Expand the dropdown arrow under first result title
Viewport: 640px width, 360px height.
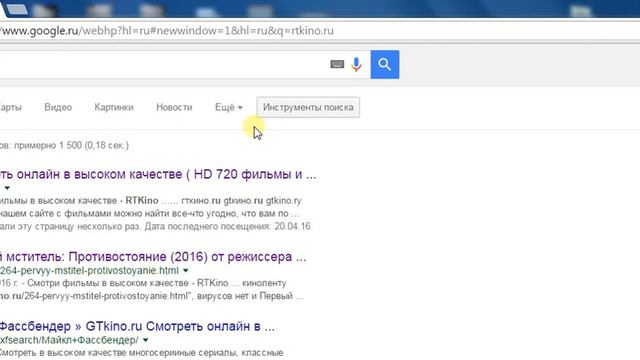point(7,188)
